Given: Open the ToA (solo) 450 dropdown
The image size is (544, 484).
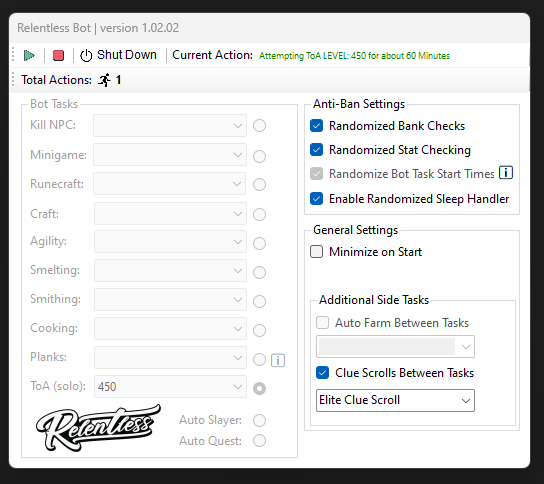Looking at the screenshot, I should click(170, 386).
